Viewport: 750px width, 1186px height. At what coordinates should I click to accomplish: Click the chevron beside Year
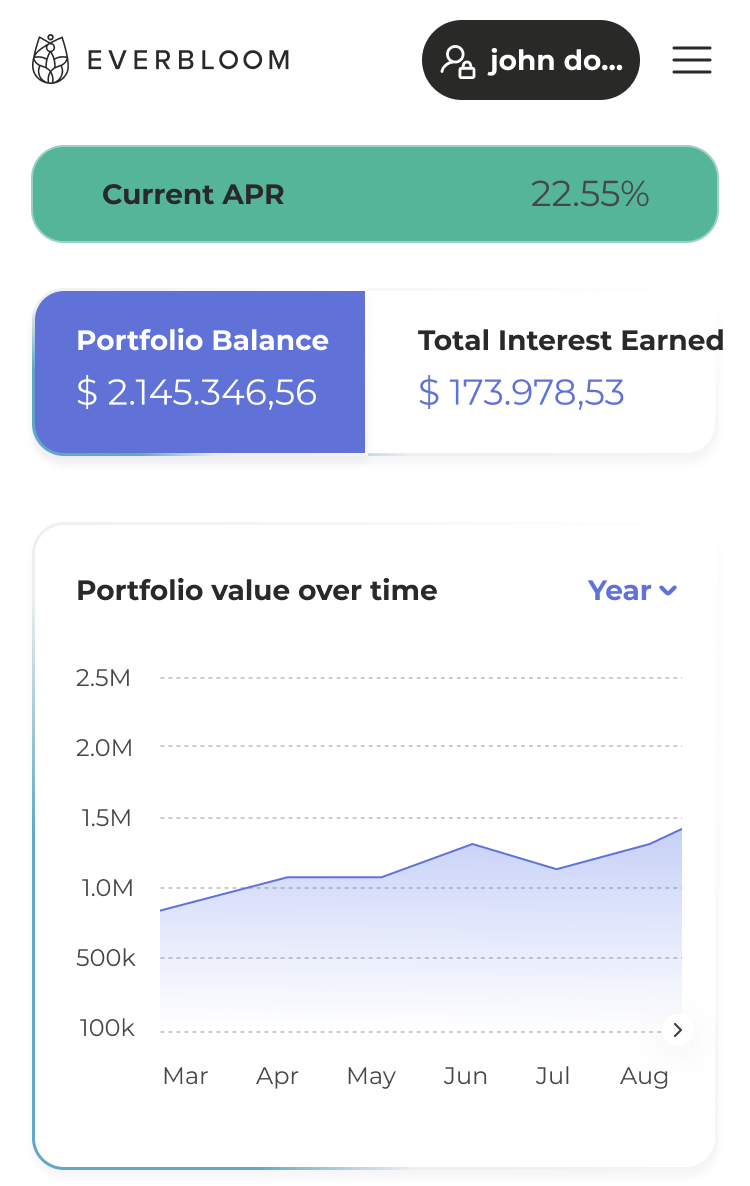[x=668, y=591]
